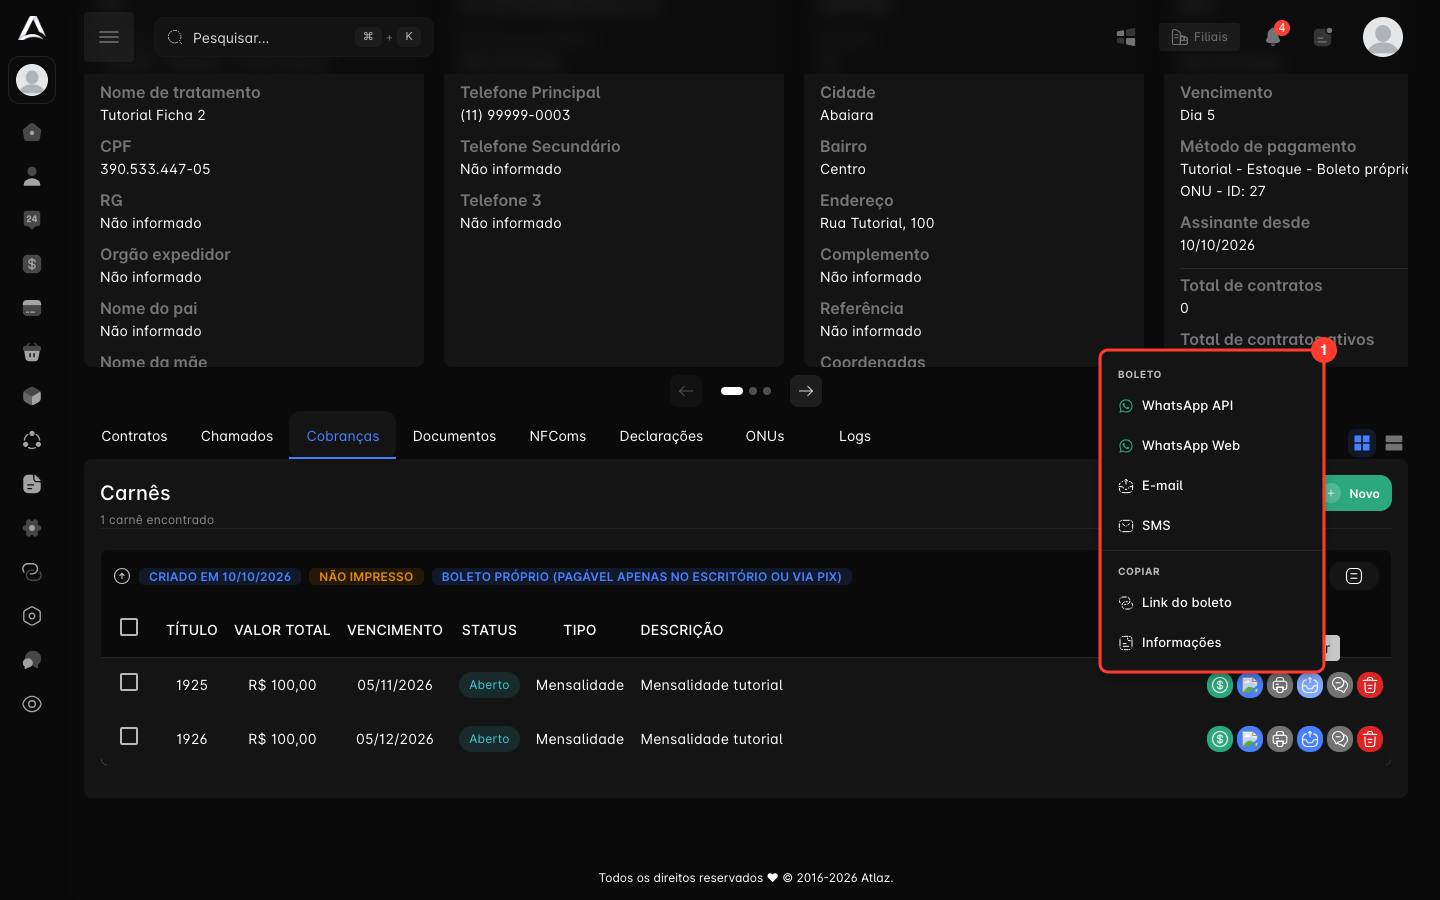Copy boleto Informações
This screenshot has width=1440, height=900.
point(1212,643)
